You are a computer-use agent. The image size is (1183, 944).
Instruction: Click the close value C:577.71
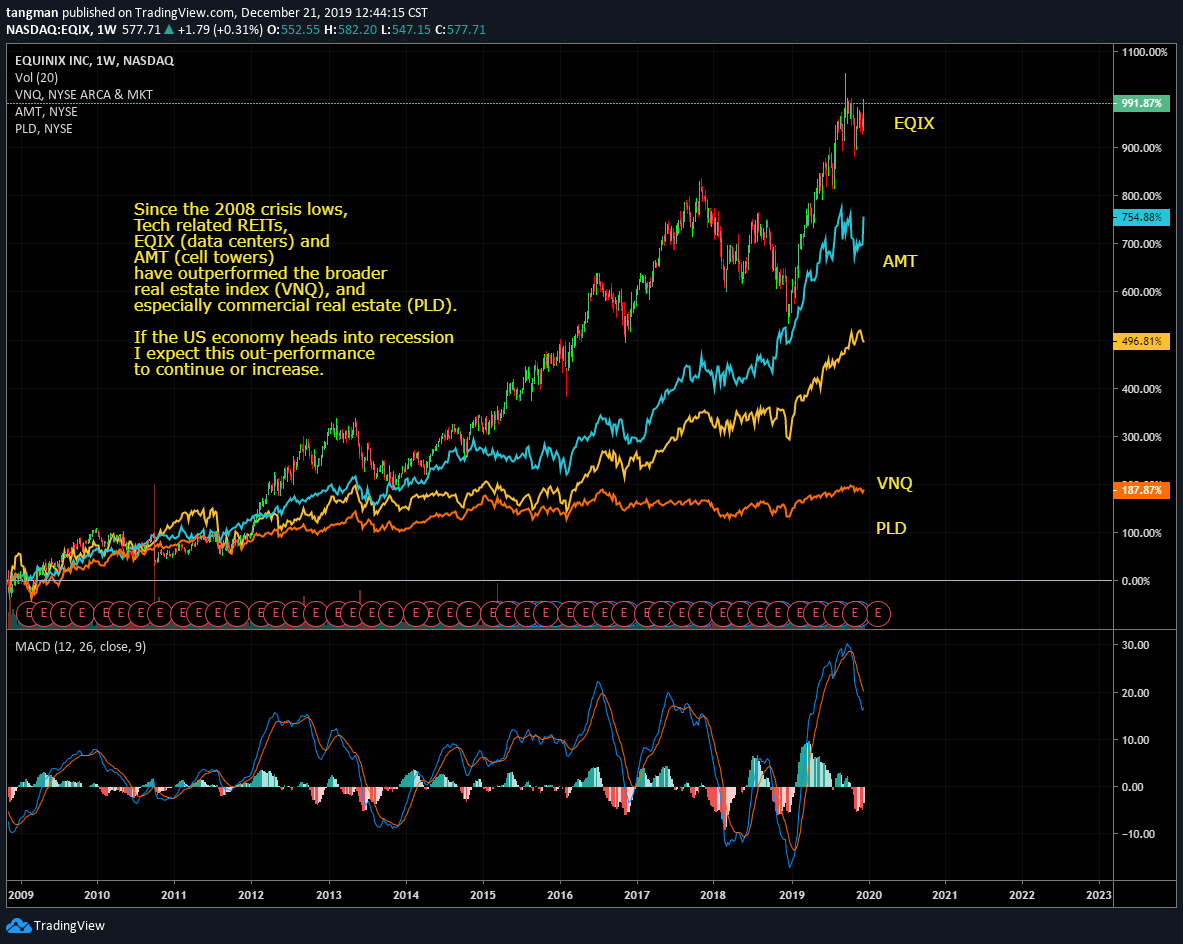[x=460, y=30]
